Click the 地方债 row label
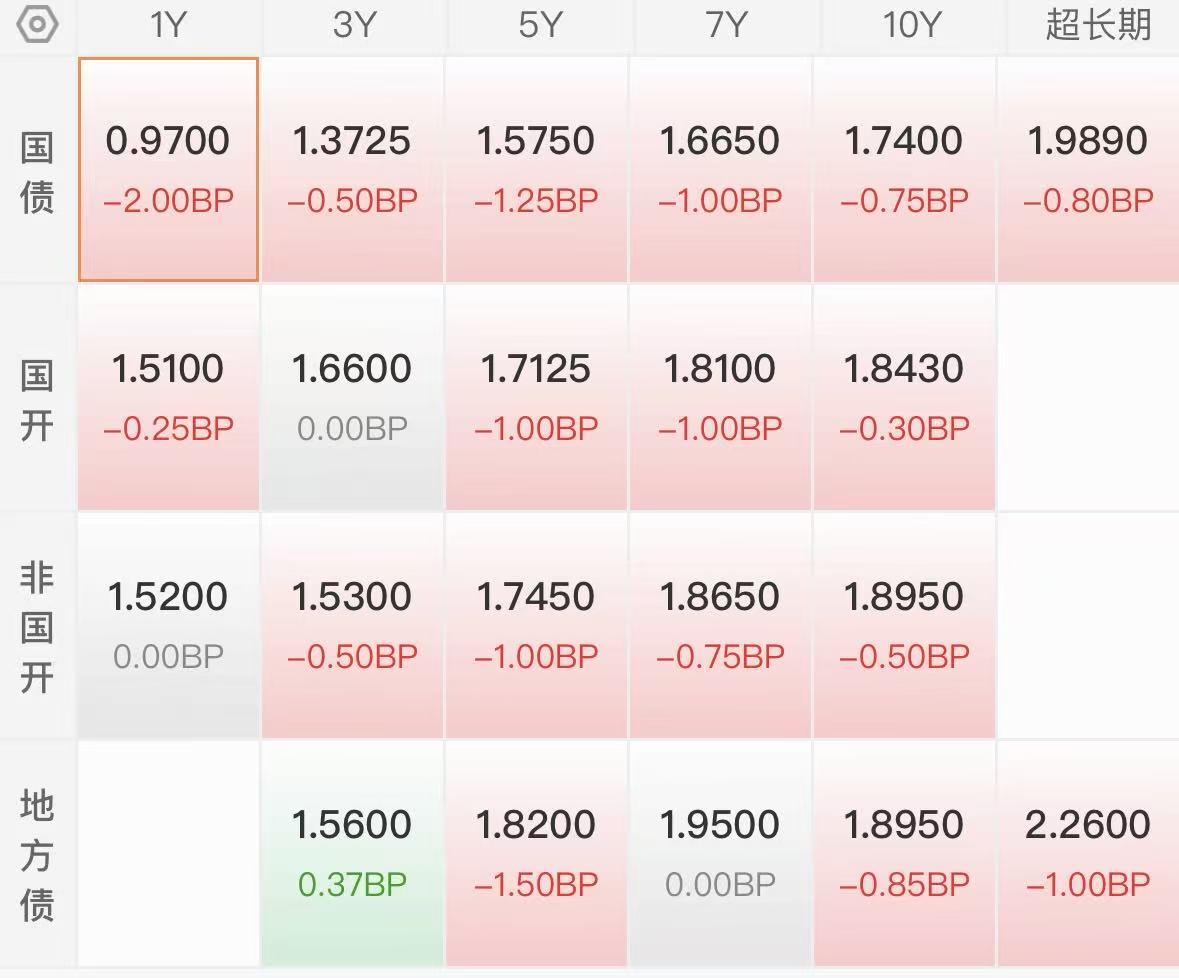This screenshot has width=1179, height=978. pyautogui.click(x=38, y=855)
